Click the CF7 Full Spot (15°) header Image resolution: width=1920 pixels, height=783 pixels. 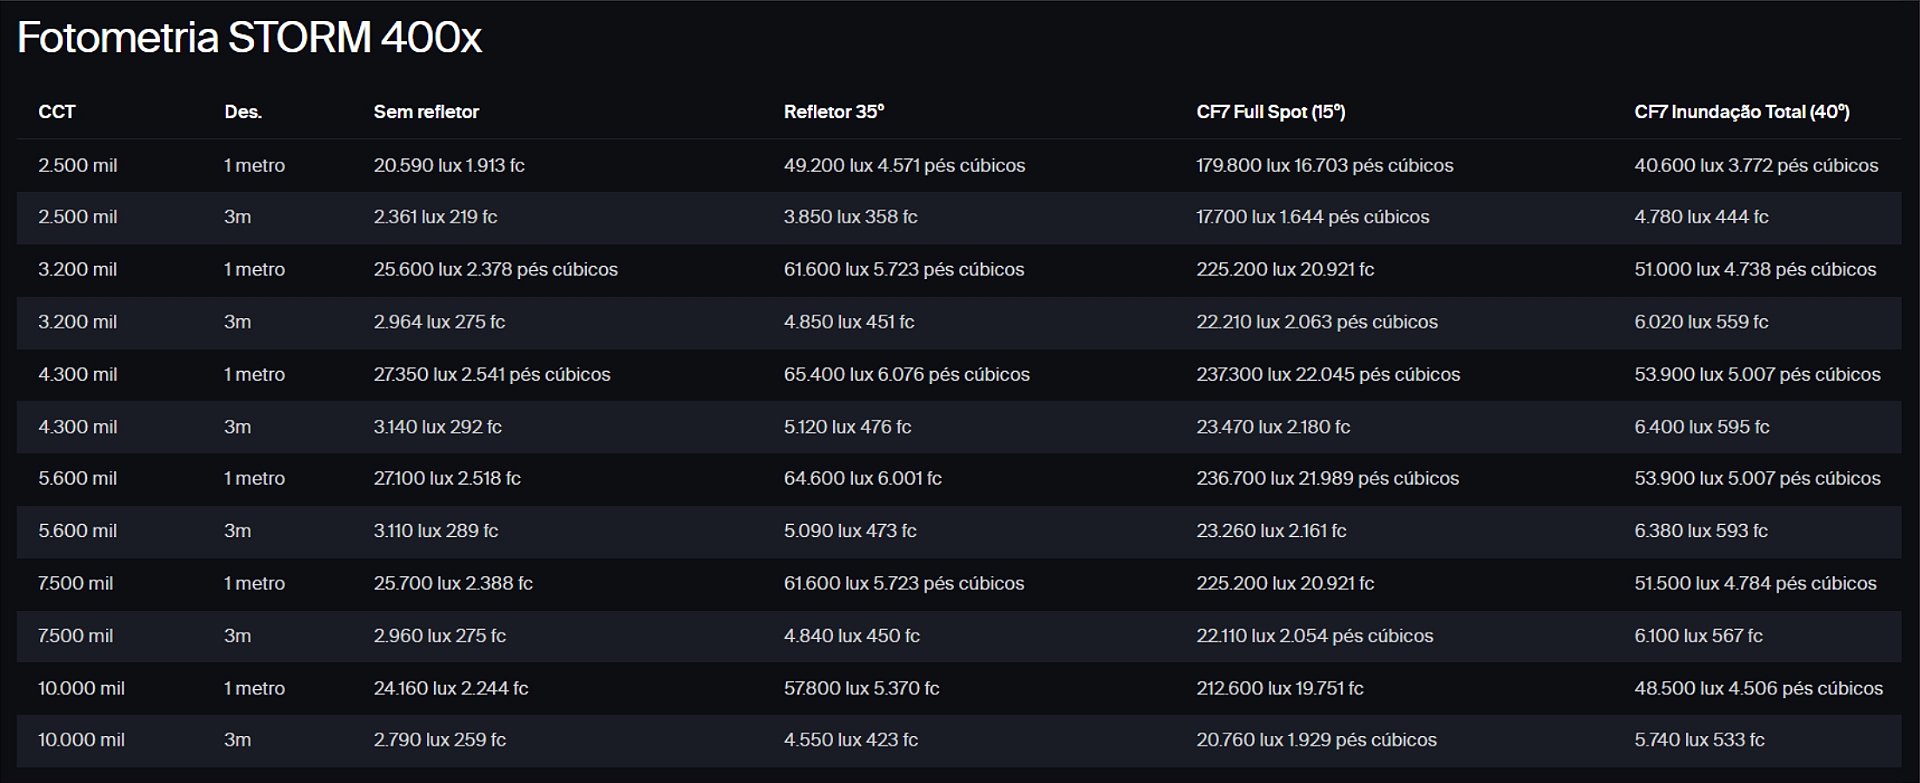[x=1270, y=112]
